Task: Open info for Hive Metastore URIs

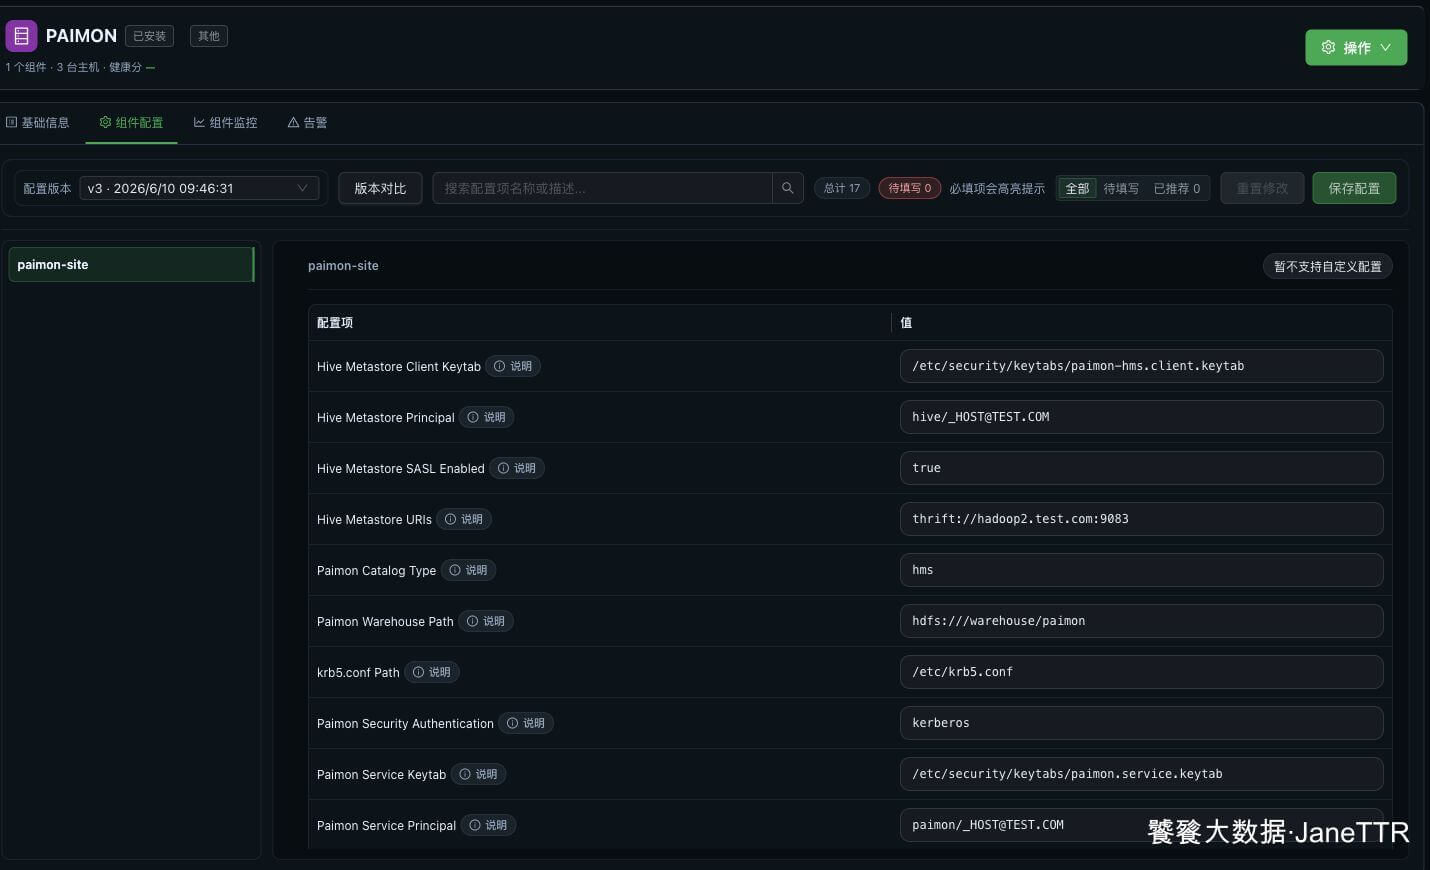Action: [x=464, y=520]
